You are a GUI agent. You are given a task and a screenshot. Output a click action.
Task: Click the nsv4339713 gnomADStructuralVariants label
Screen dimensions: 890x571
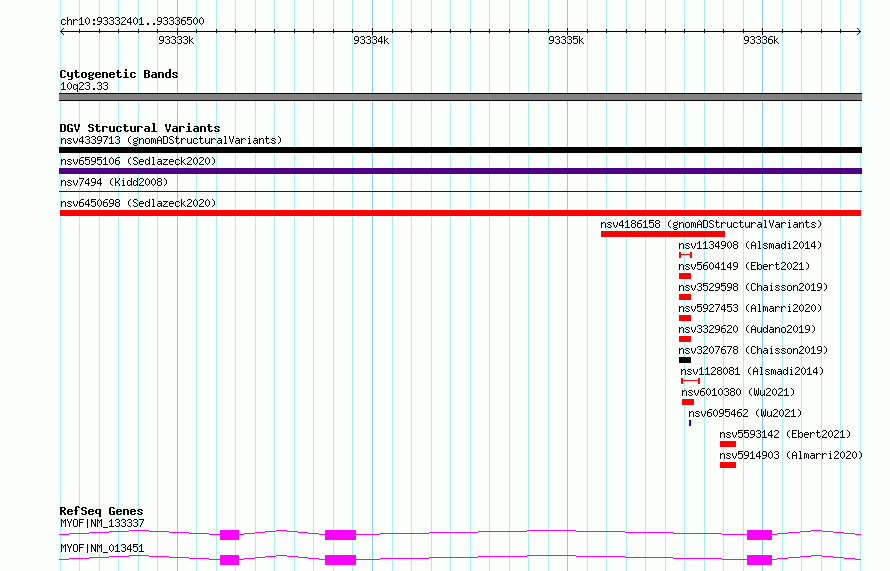pyautogui.click(x=171, y=140)
